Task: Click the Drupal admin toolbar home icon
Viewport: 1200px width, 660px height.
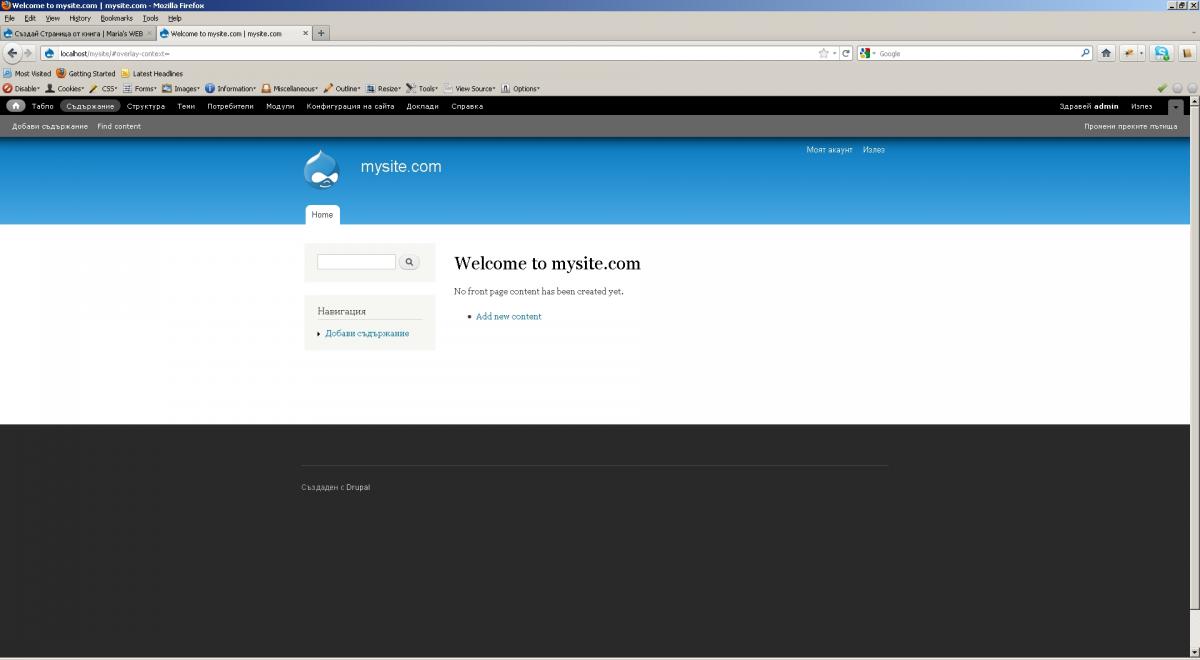Action: click(x=16, y=106)
